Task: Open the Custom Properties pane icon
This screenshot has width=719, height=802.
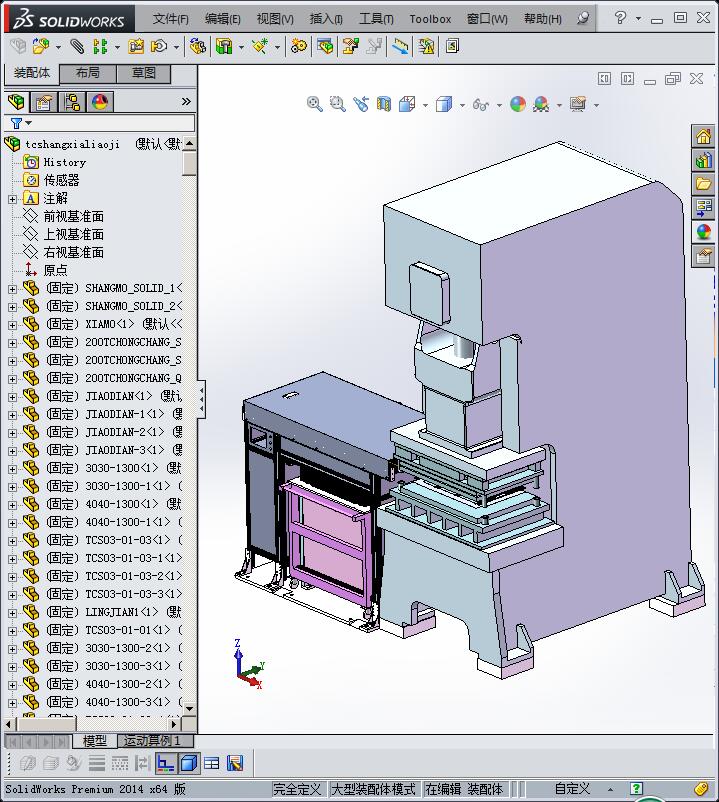Action: point(703,256)
